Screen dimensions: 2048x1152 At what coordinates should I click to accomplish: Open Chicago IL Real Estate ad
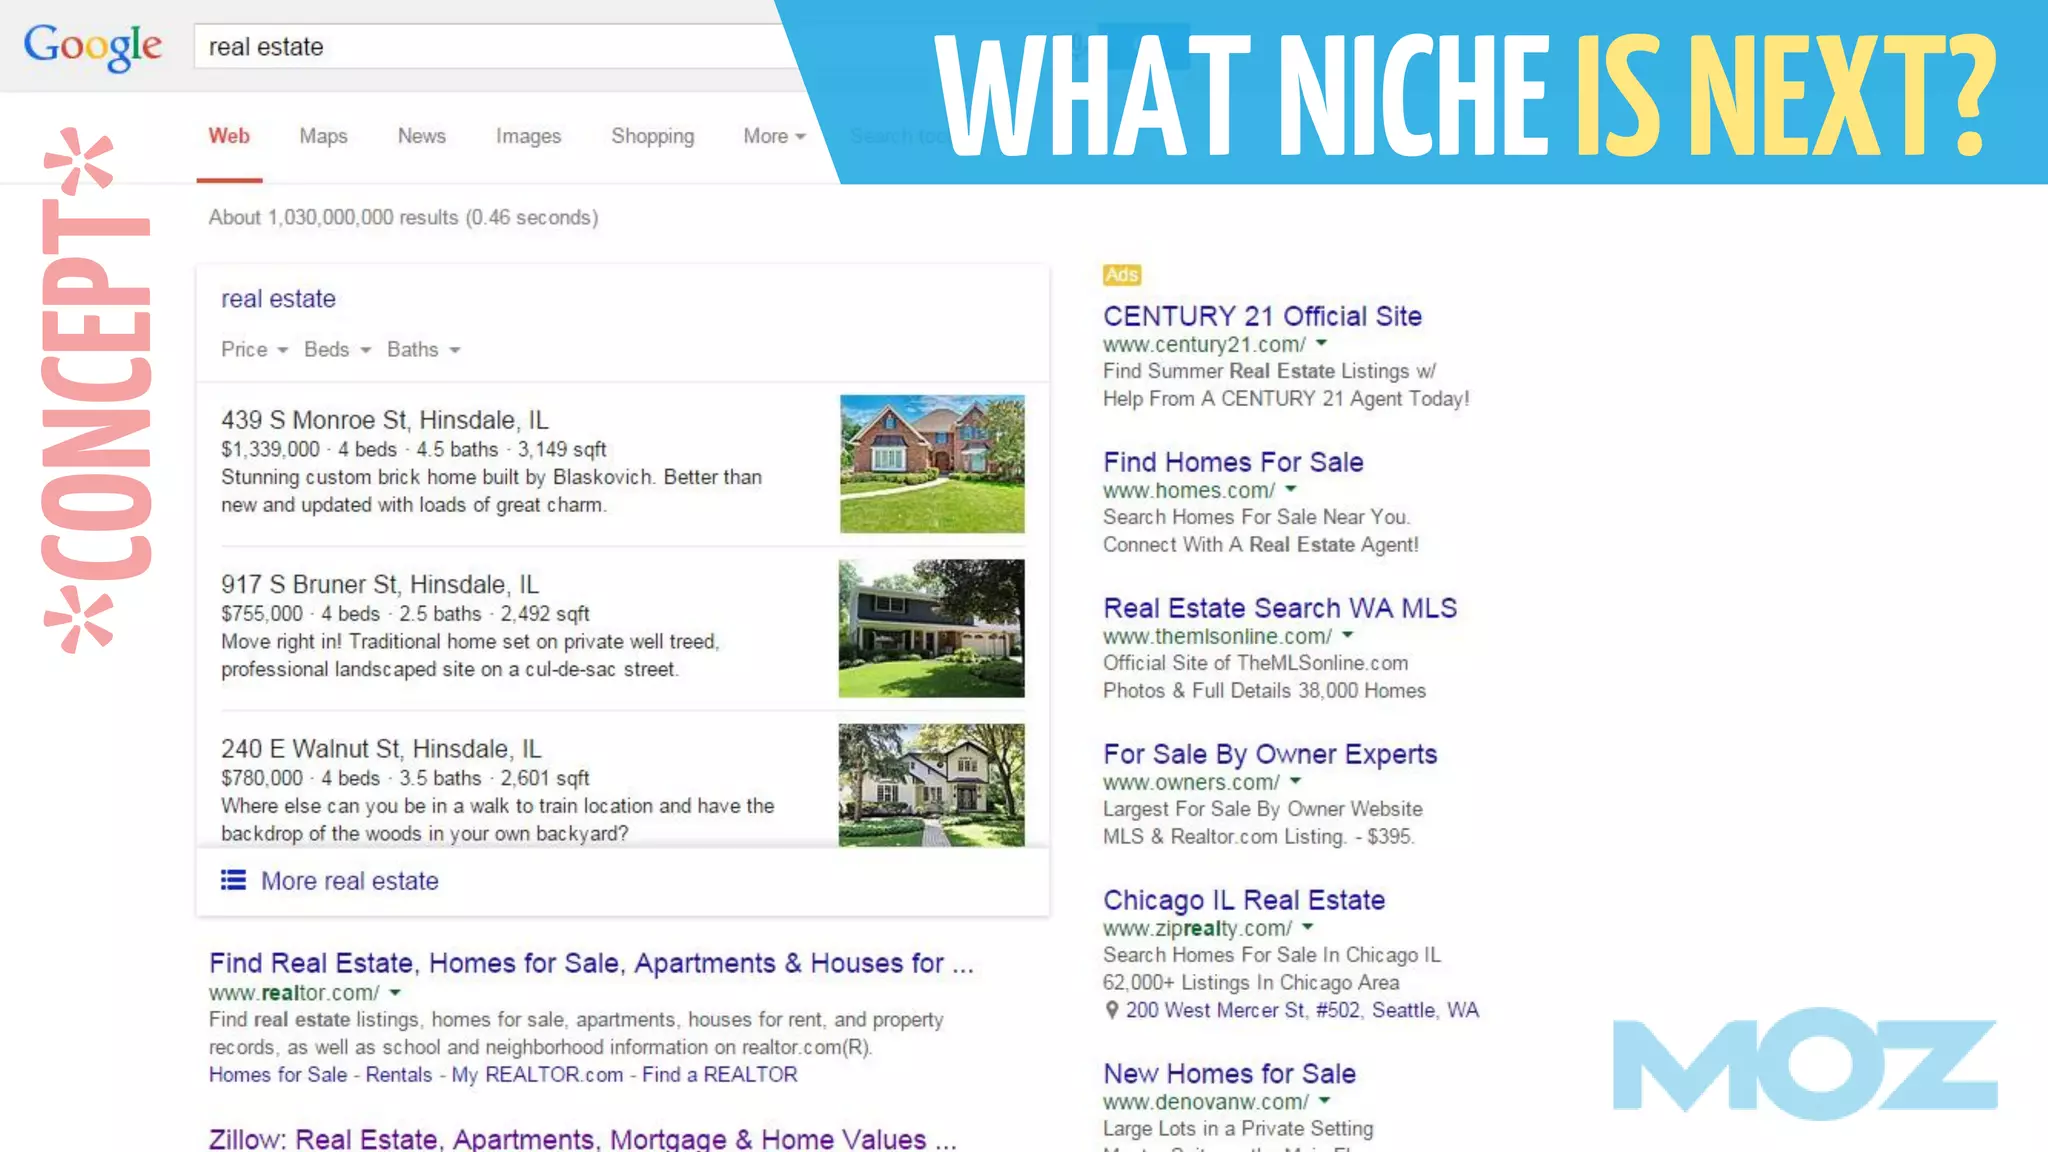(x=1244, y=900)
